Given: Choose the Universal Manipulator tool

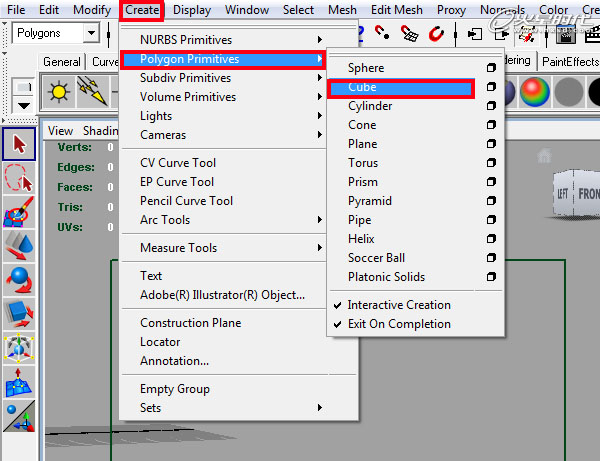Looking at the screenshot, I should click(x=19, y=348).
